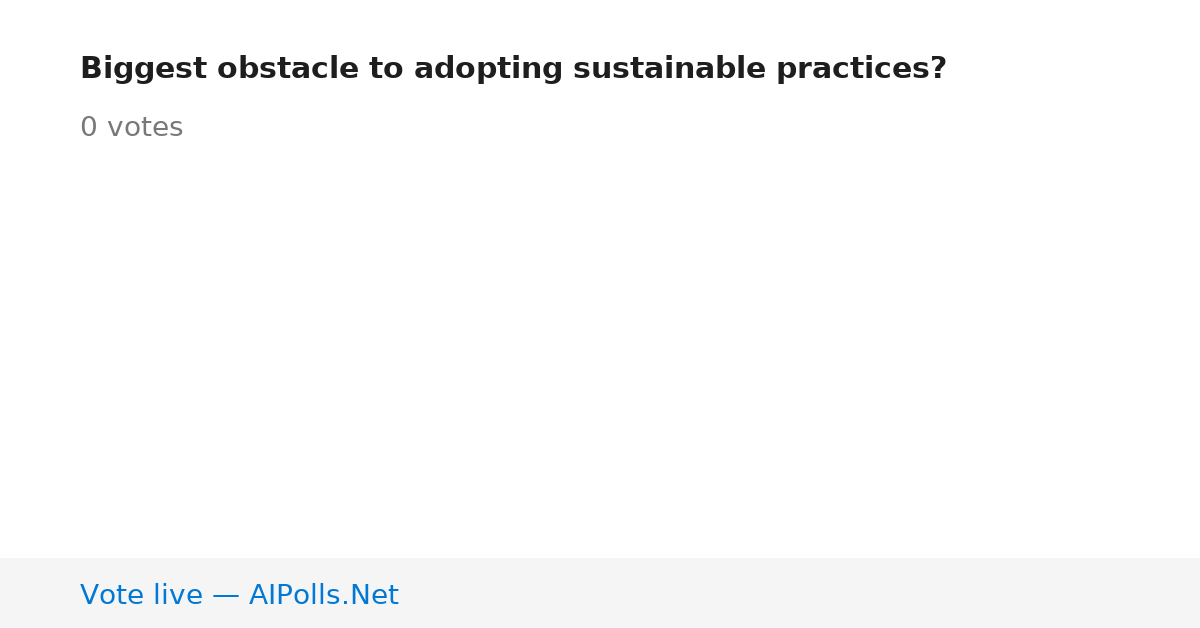
Task: Click the gray footer bar
Action: point(600,593)
